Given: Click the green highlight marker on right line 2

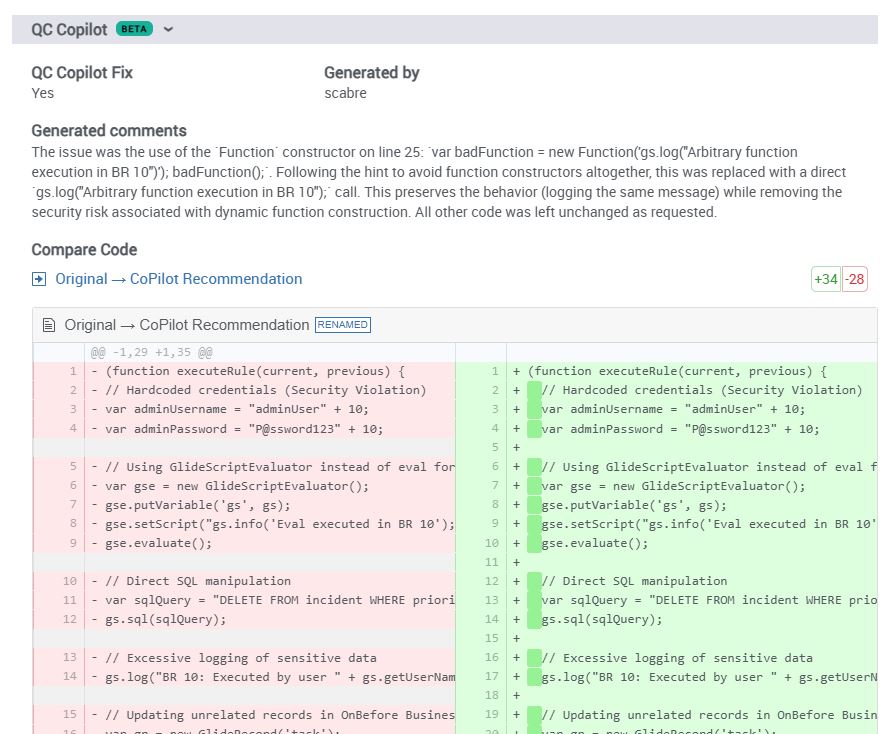Looking at the screenshot, I should 535,390.
